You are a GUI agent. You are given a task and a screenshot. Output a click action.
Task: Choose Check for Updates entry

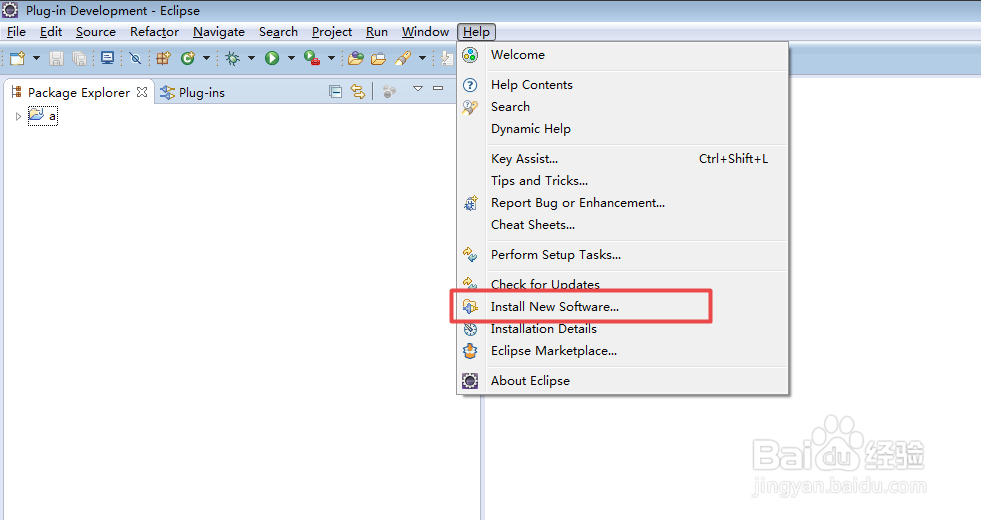623,284
